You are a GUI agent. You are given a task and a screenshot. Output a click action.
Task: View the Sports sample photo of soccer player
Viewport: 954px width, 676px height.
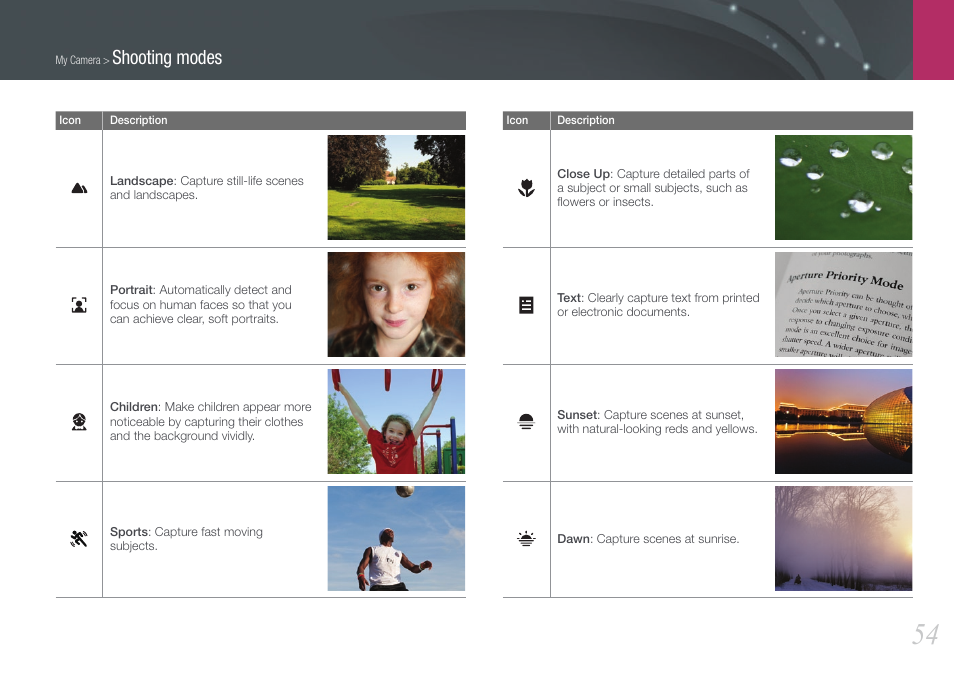(396, 538)
